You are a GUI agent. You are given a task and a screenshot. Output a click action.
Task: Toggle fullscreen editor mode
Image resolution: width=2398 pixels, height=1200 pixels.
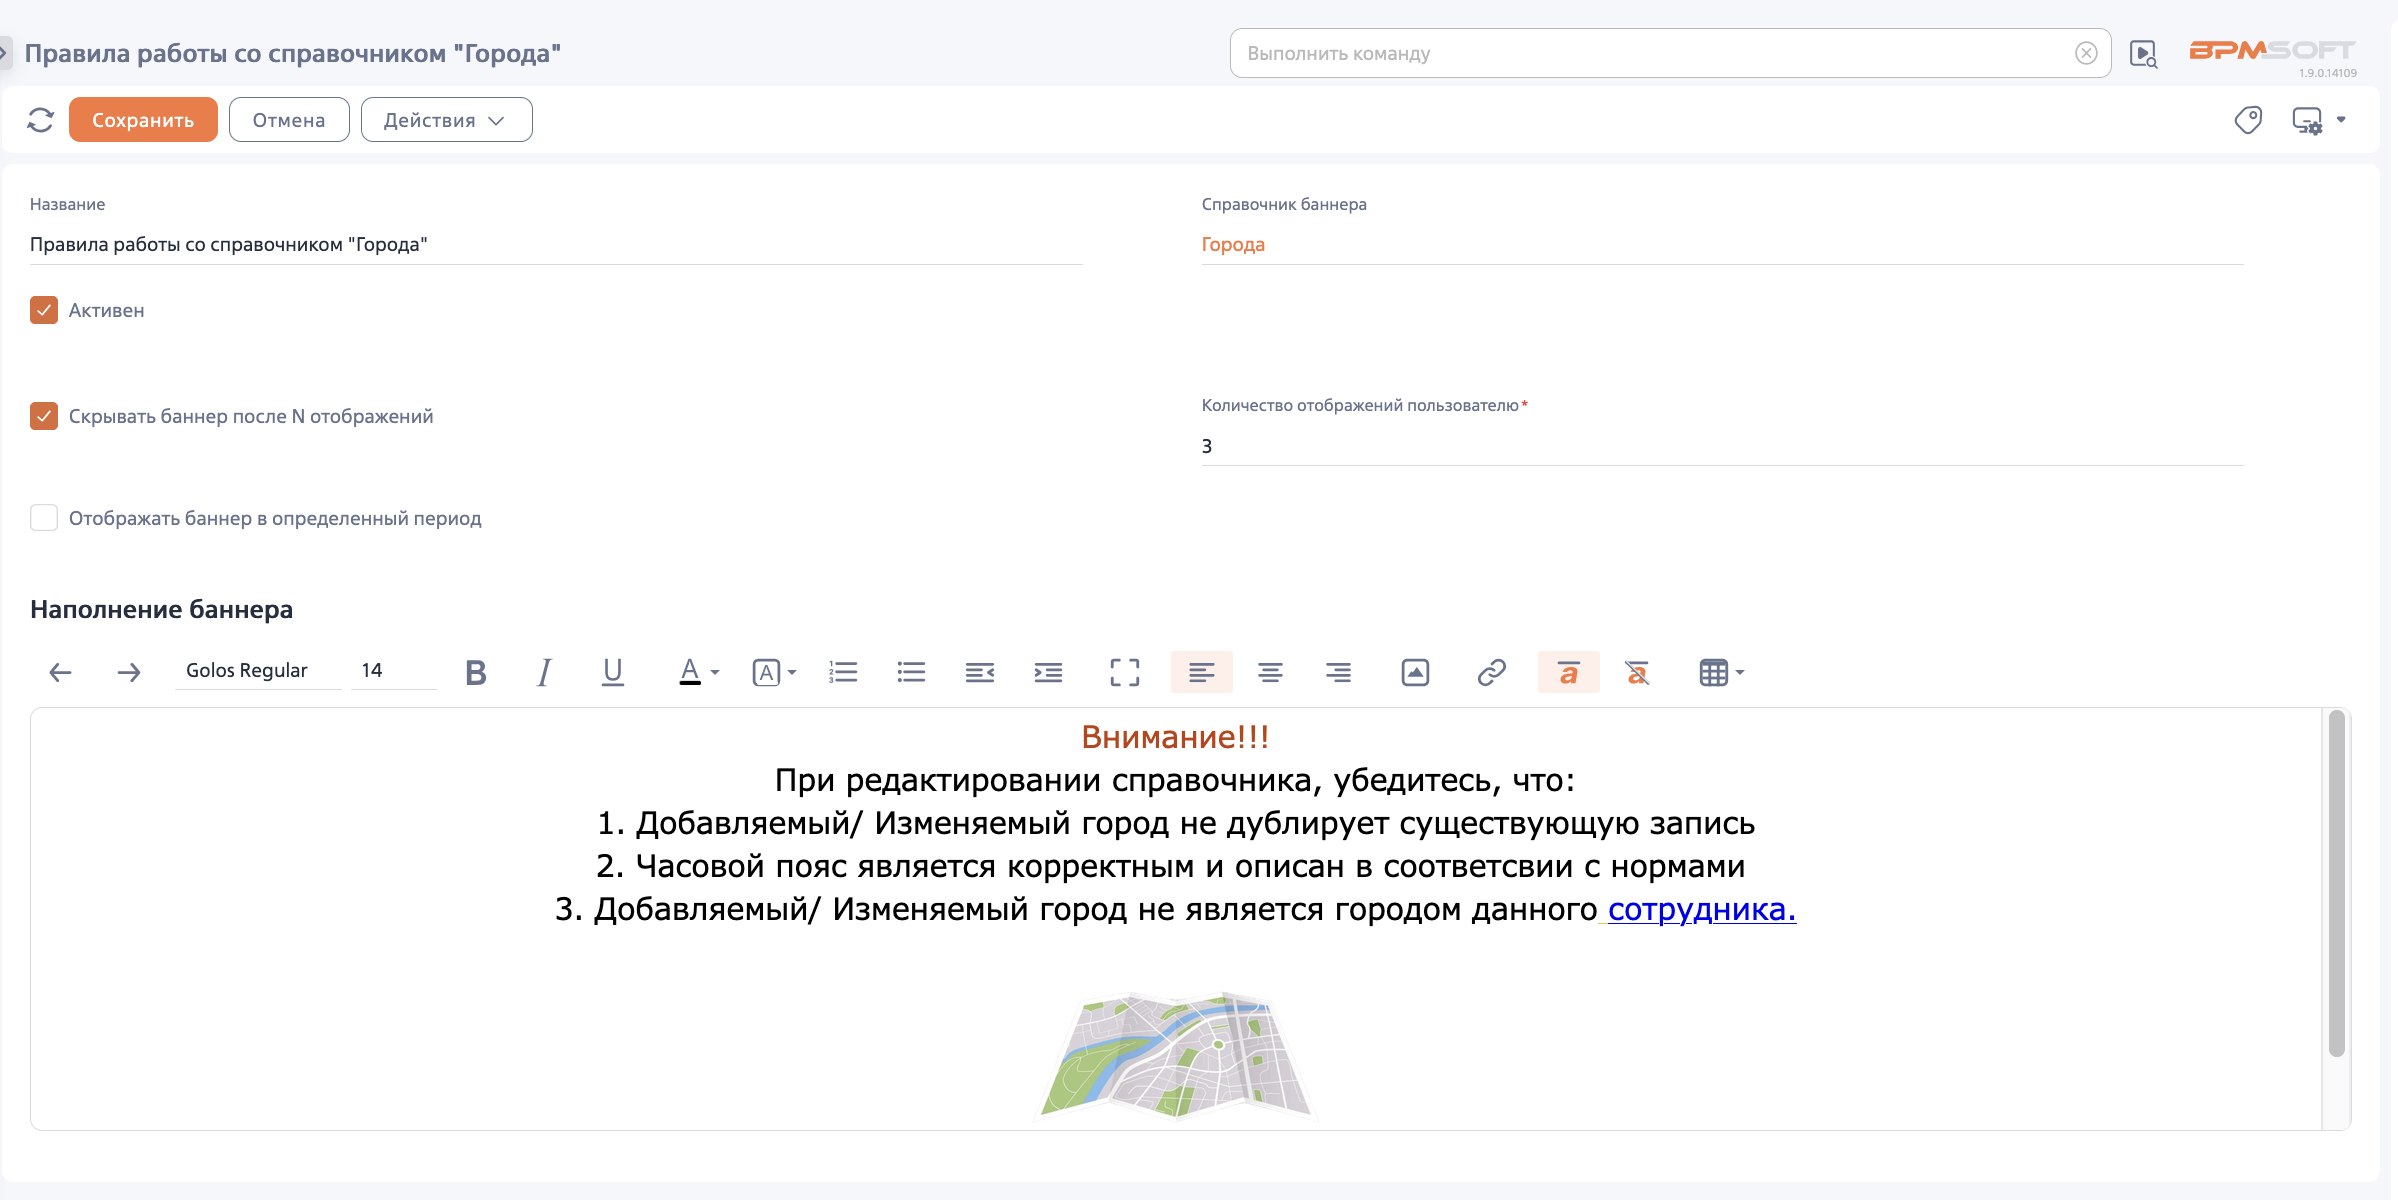point(1125,672)
